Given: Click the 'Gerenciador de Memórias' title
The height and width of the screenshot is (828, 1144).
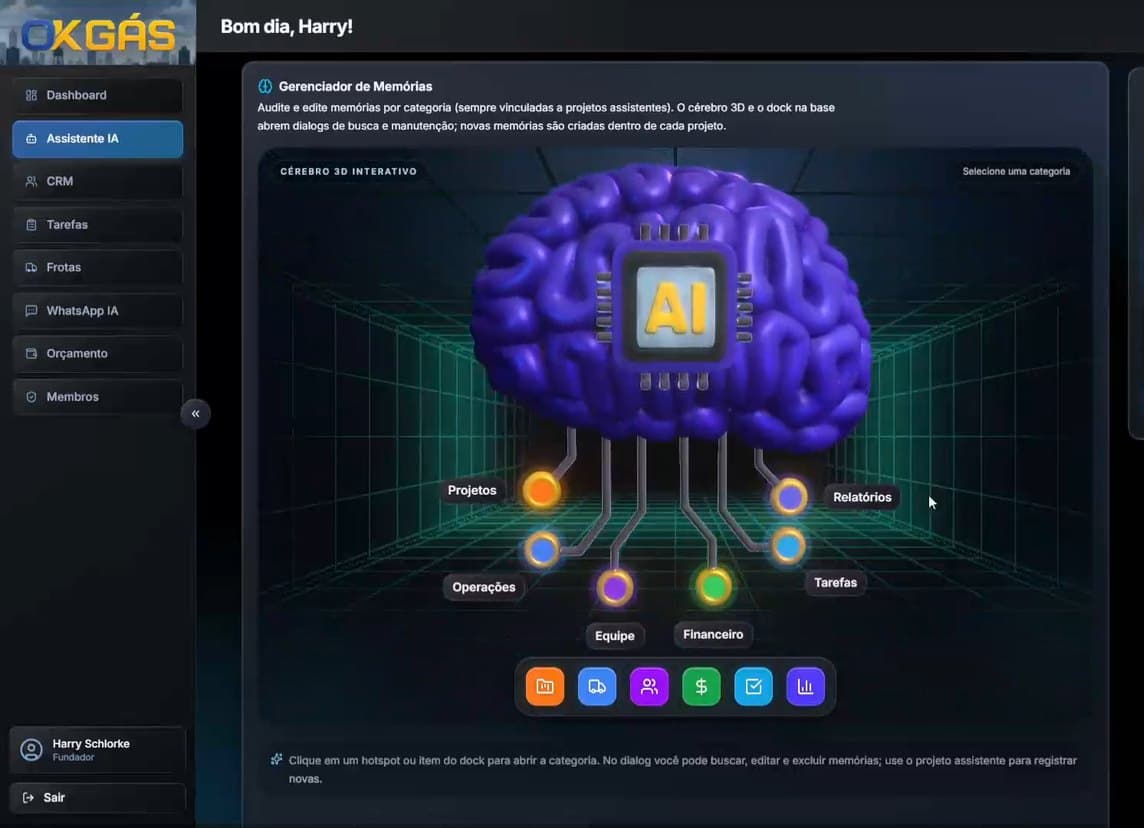Looking at the screenshot, I should pos(355,86).
